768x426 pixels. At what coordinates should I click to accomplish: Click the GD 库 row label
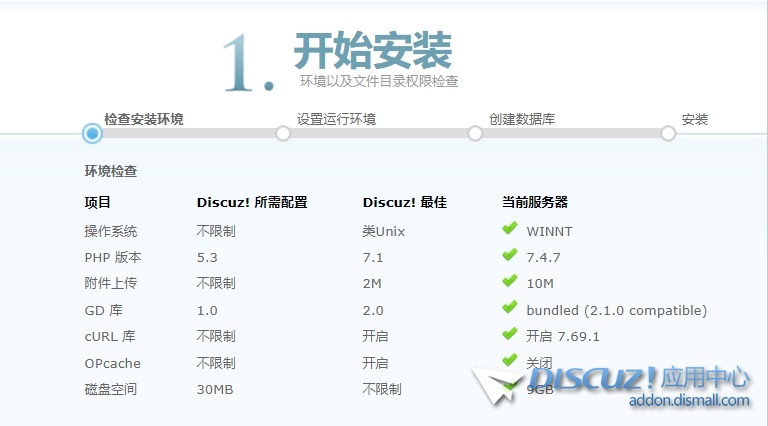(x=103, y=310)
